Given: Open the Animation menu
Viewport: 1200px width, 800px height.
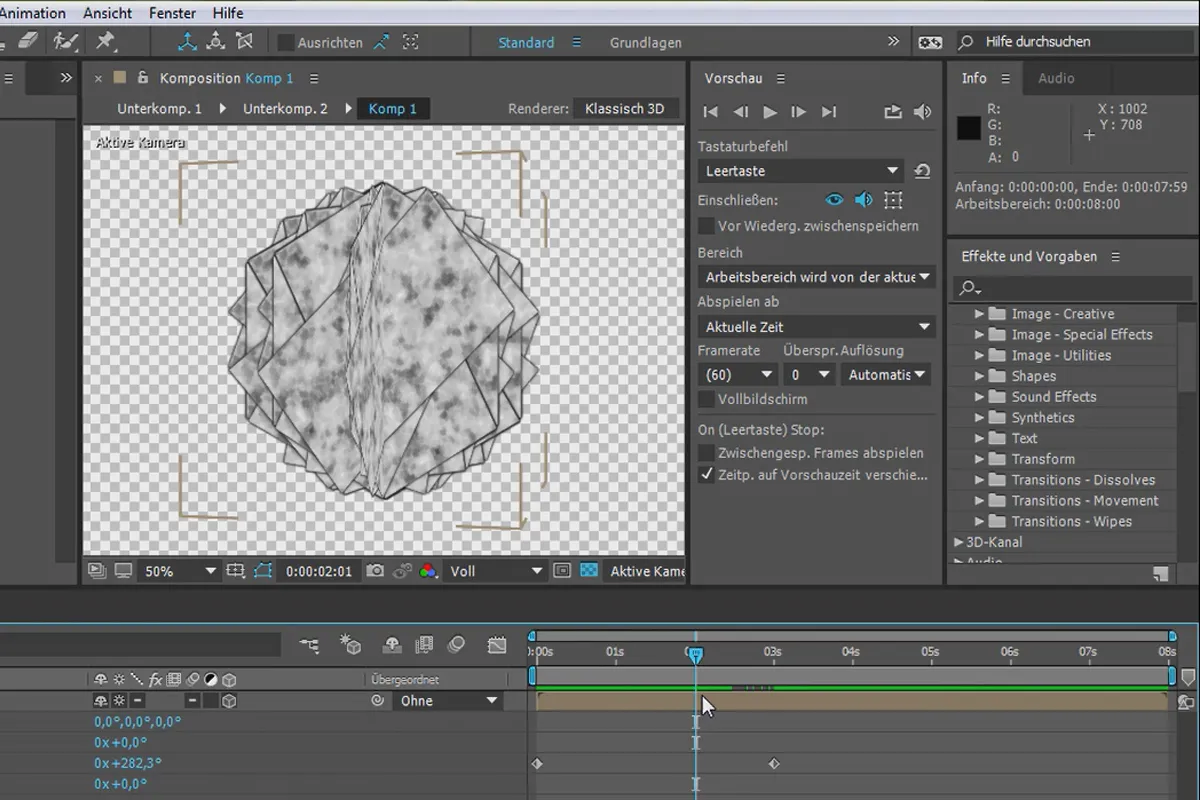Looking at the screenshot, I should [x=33, y=13].
